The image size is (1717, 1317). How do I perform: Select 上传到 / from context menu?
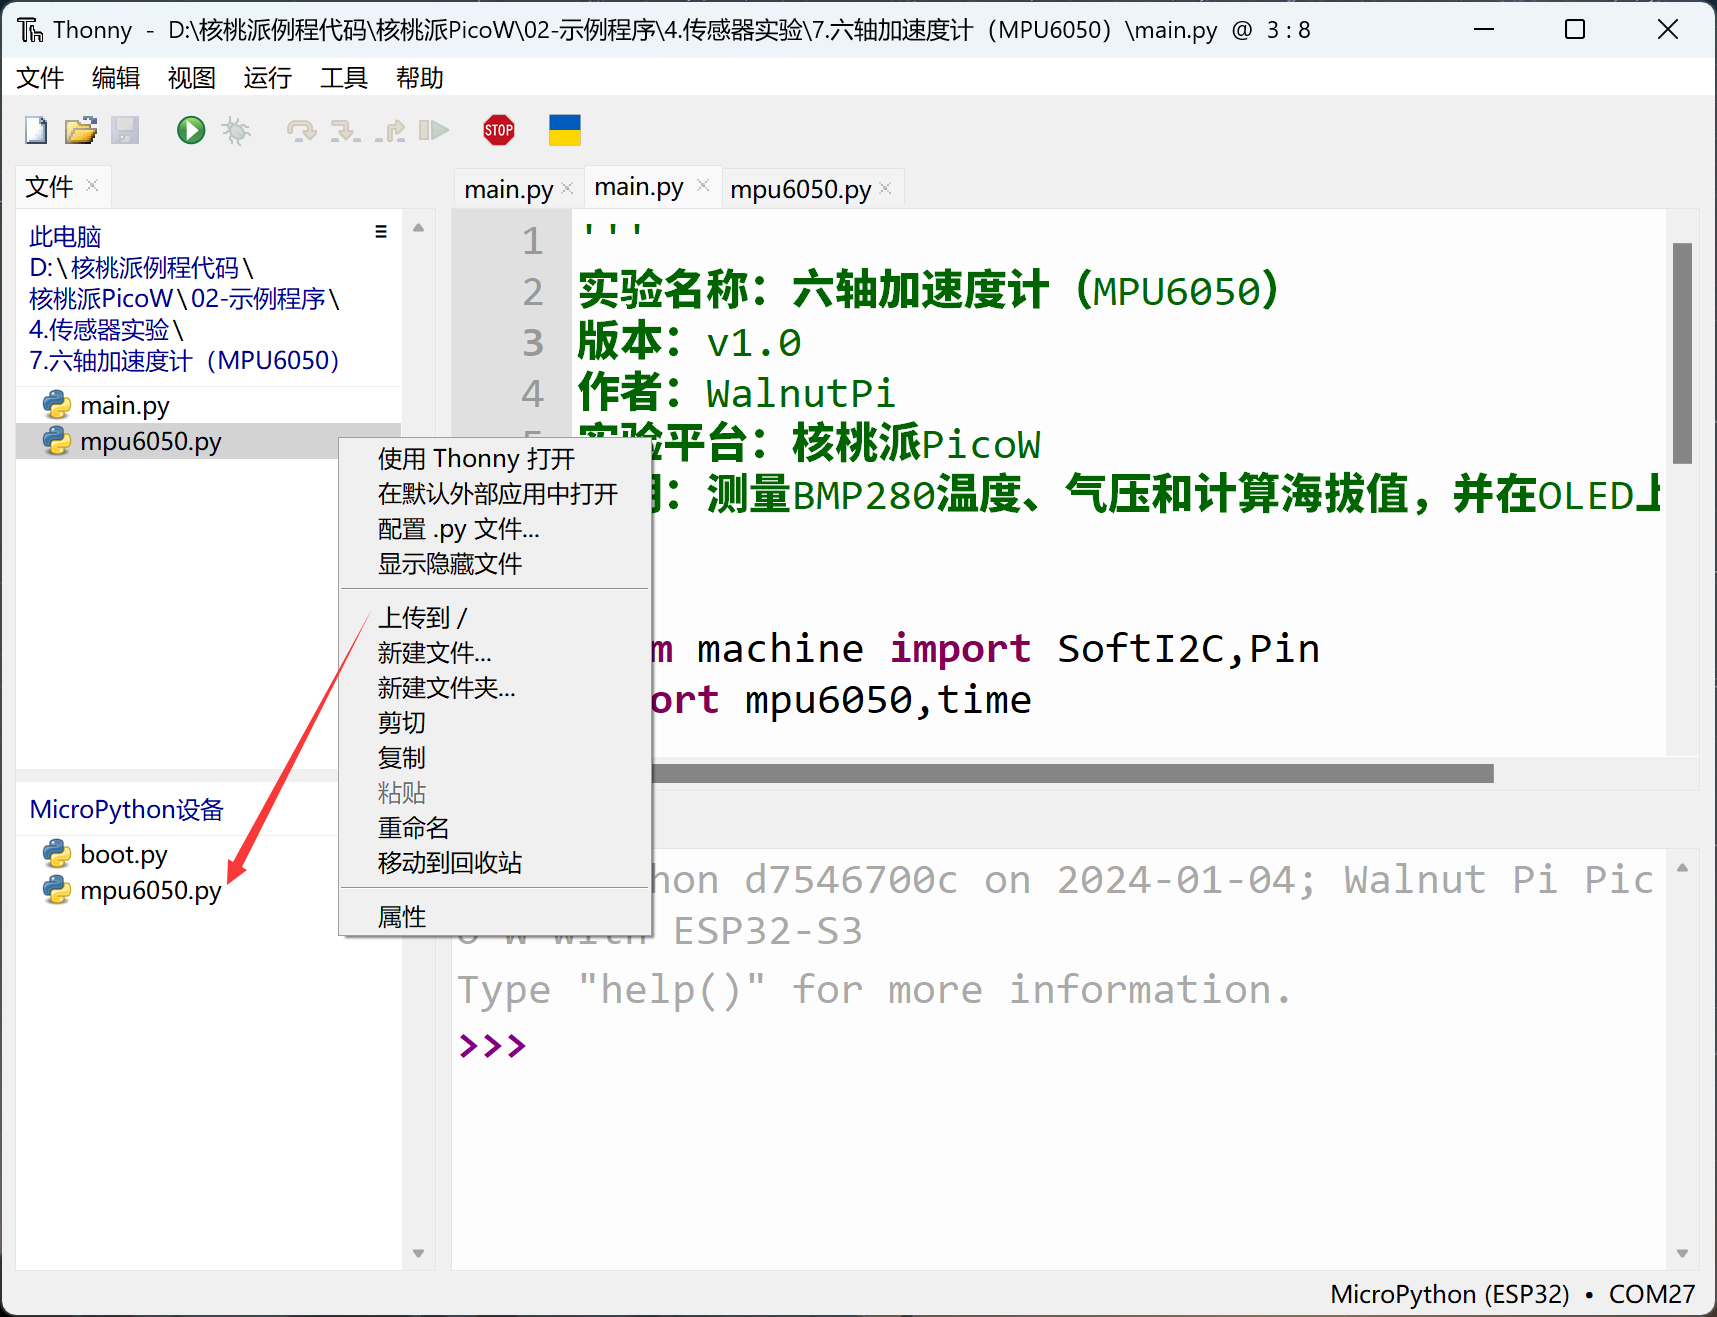point(422,618)
